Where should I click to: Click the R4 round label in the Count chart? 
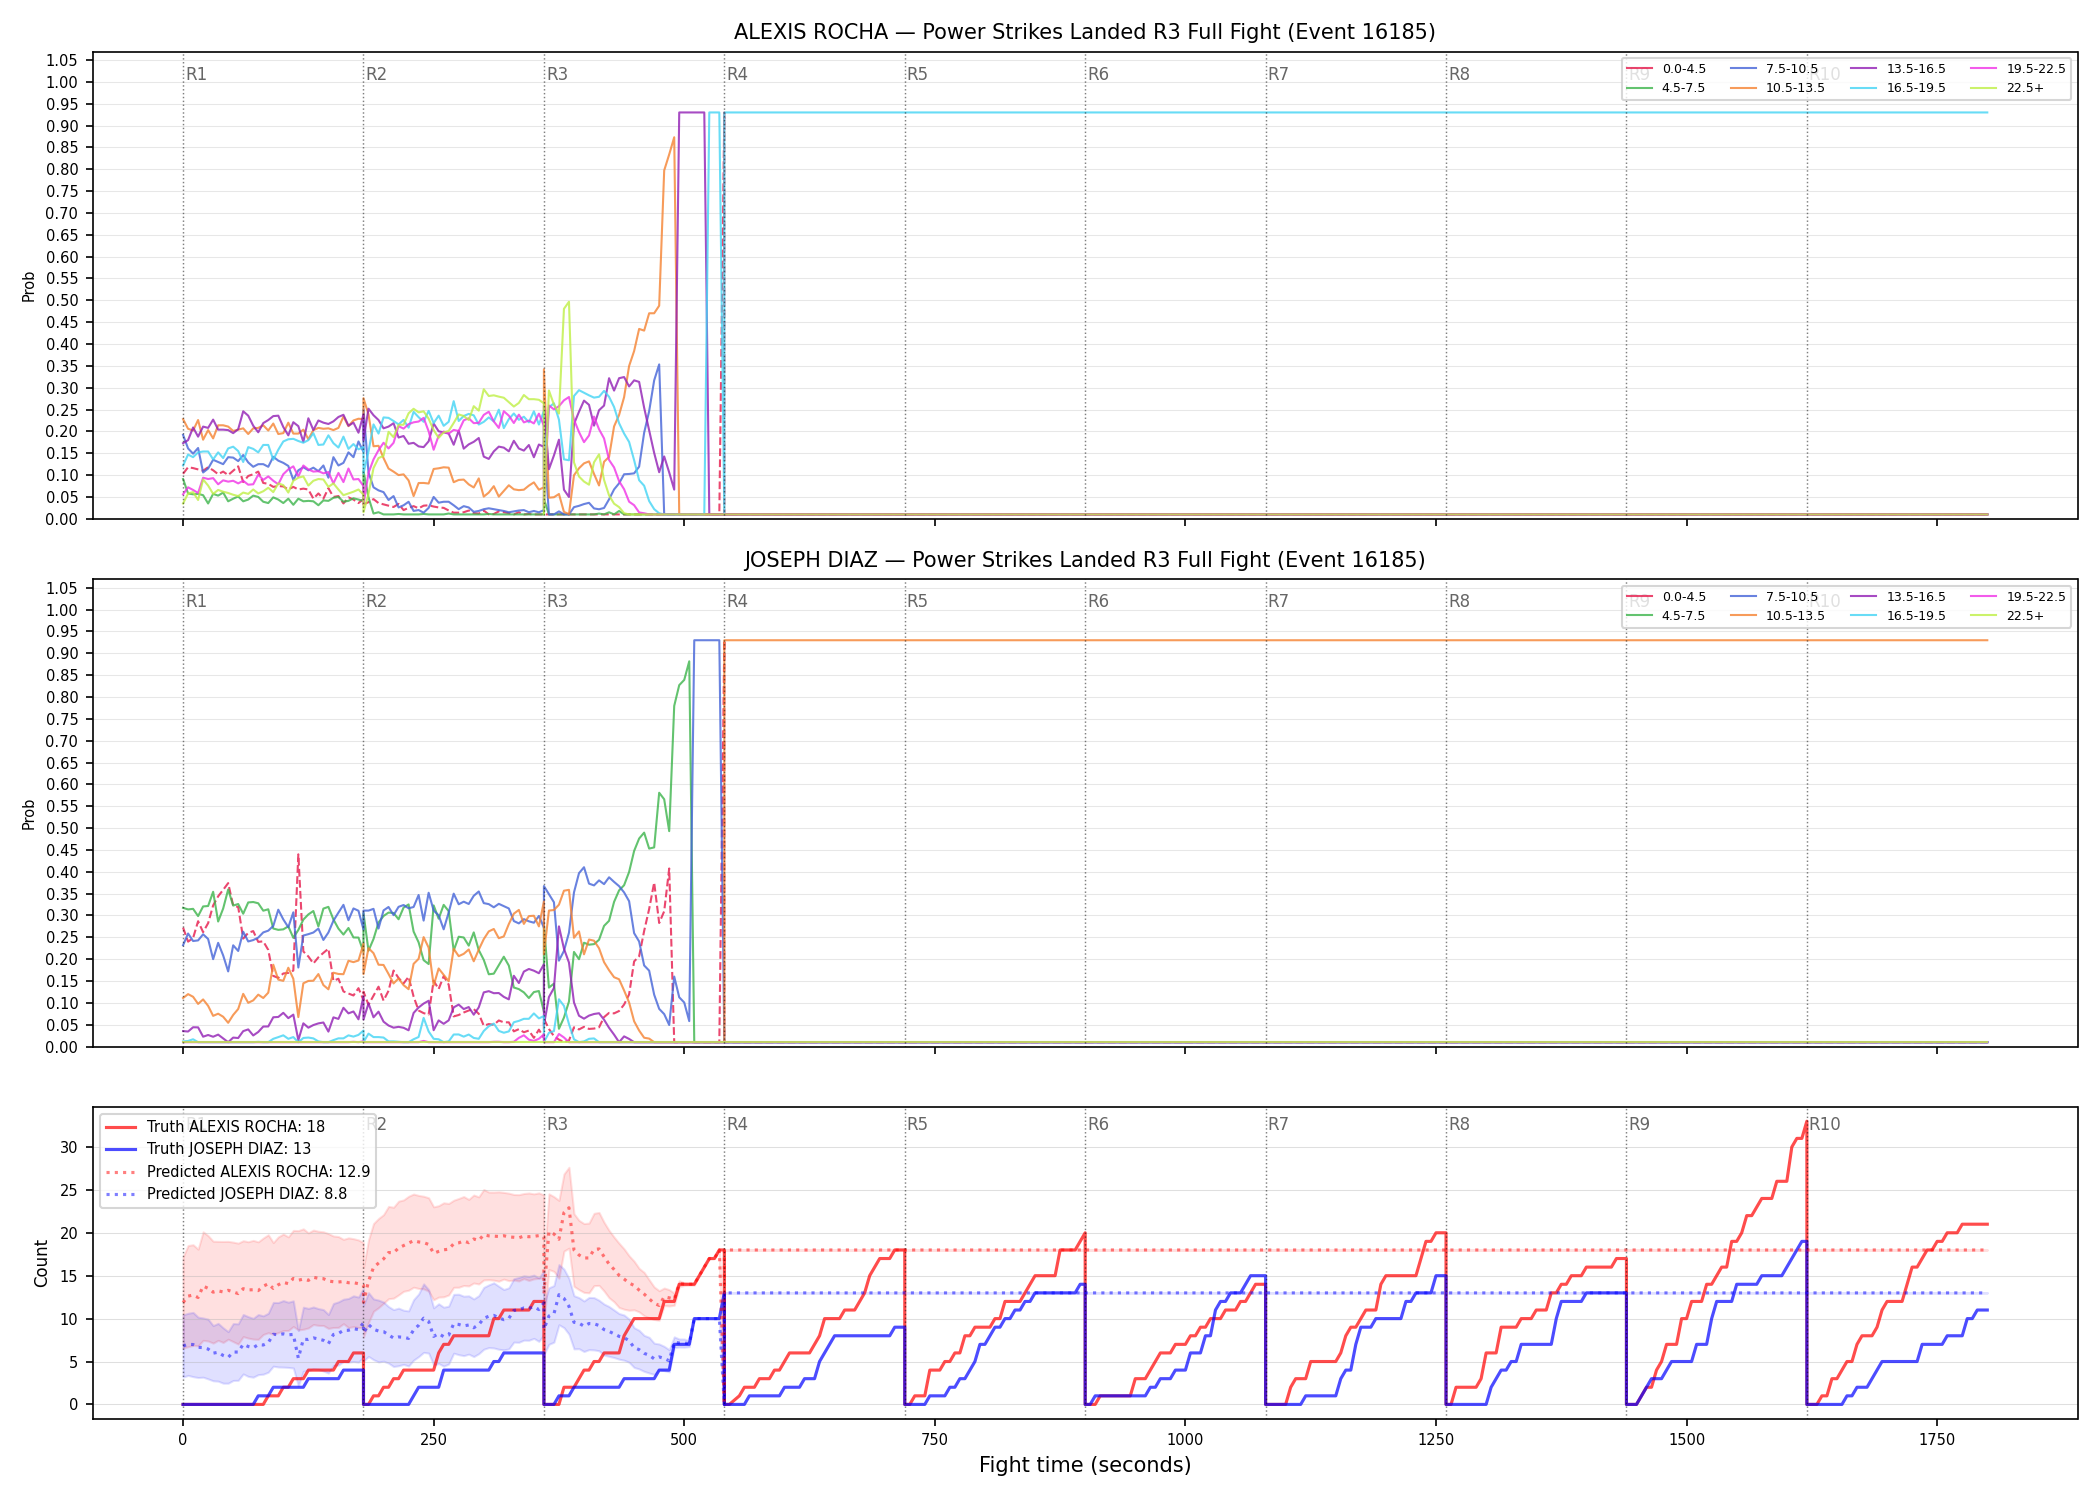point(737,1124)
